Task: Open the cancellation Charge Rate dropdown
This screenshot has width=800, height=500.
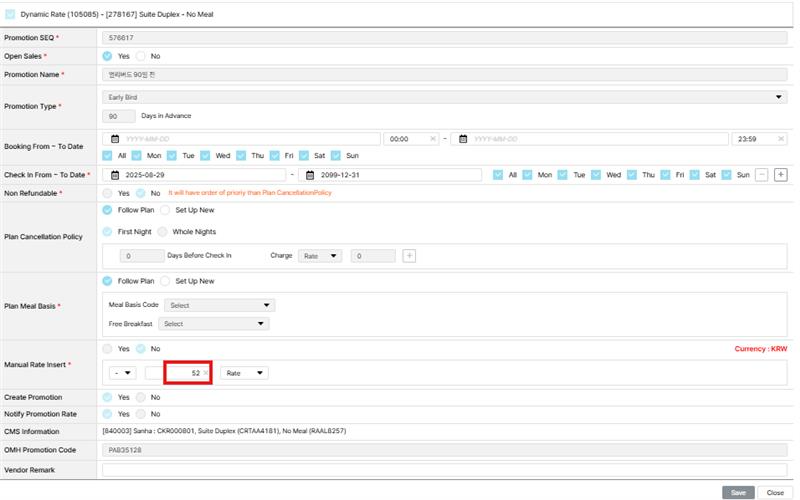Action: pyautogui.click(x=320, y=256)
